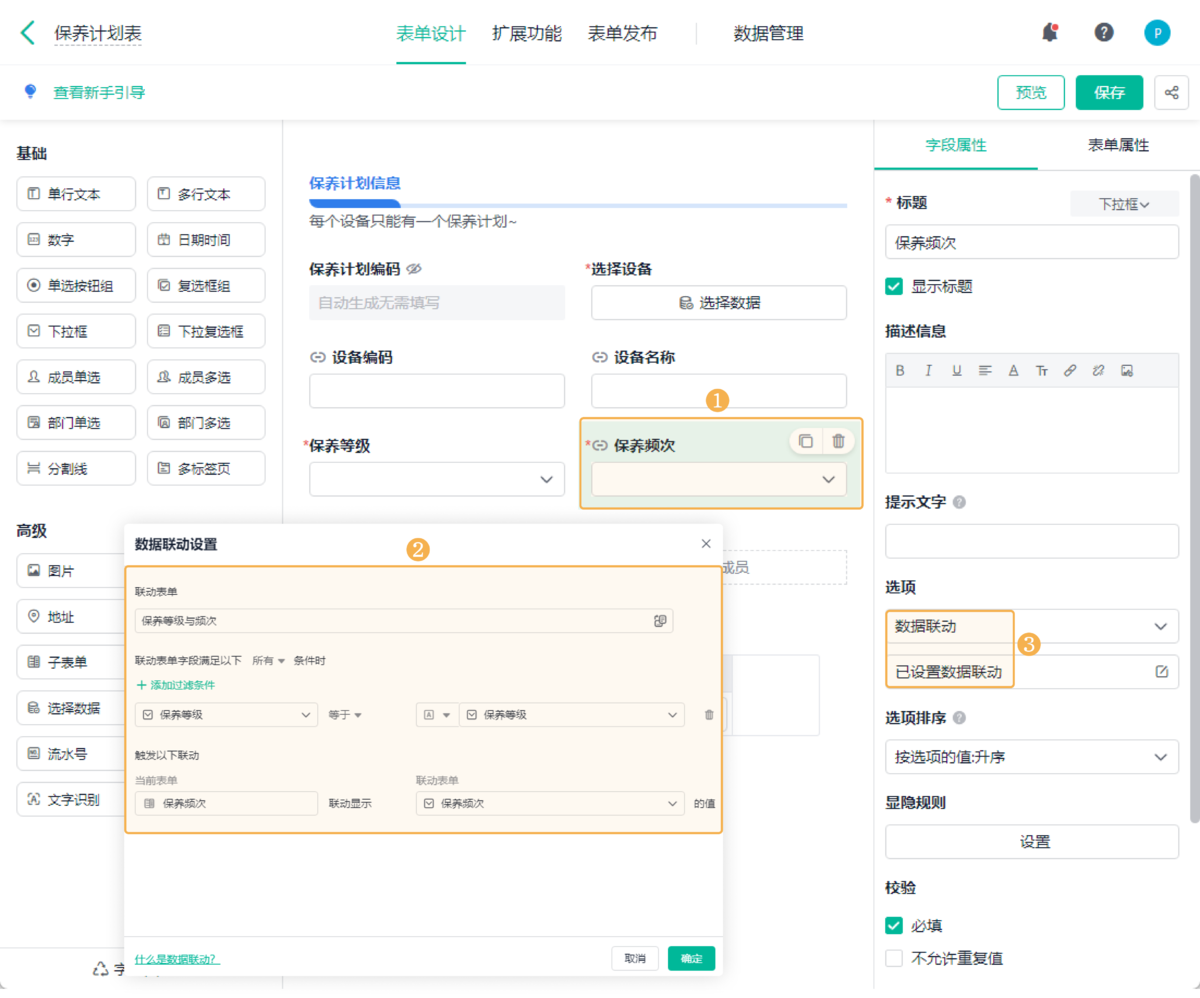The width and height of the screenshot is (1200, 998).
Task: Copy the 保养频次 field with duplicate icon
Action: [x=805, y=440]
